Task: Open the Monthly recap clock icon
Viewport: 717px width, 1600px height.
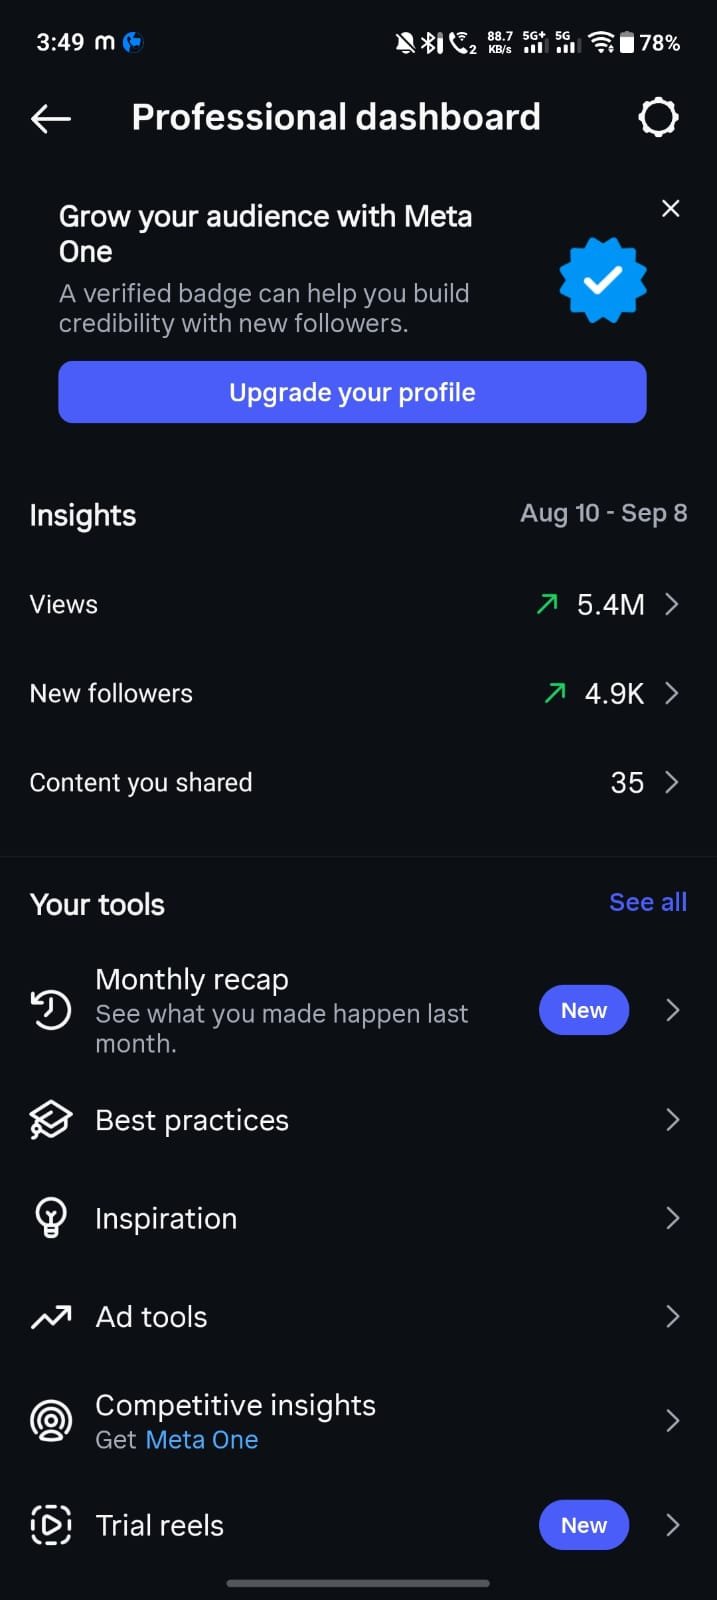Action: click(51, 1010)
